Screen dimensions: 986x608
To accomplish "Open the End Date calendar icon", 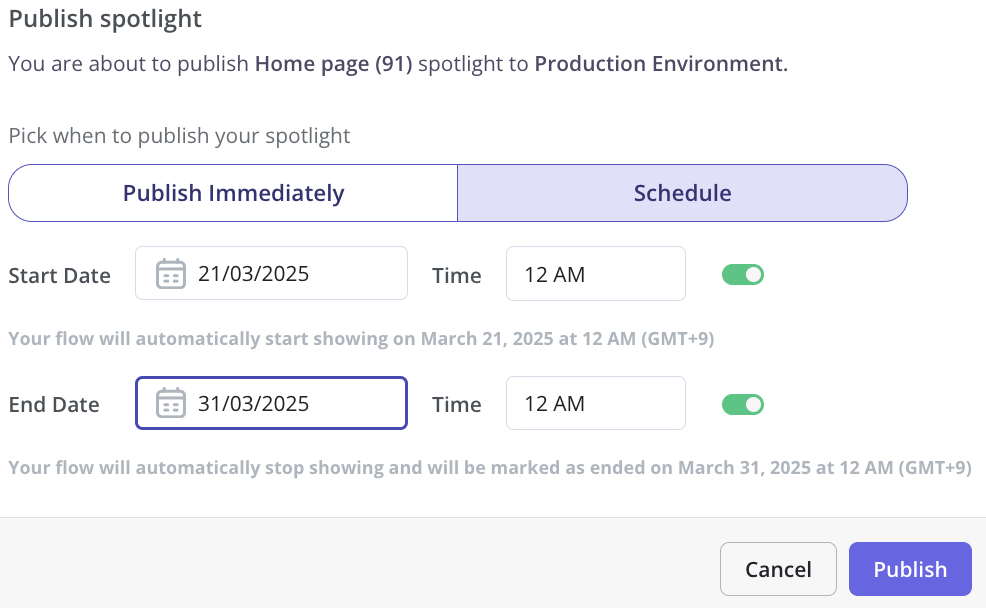I will point(170,402).
